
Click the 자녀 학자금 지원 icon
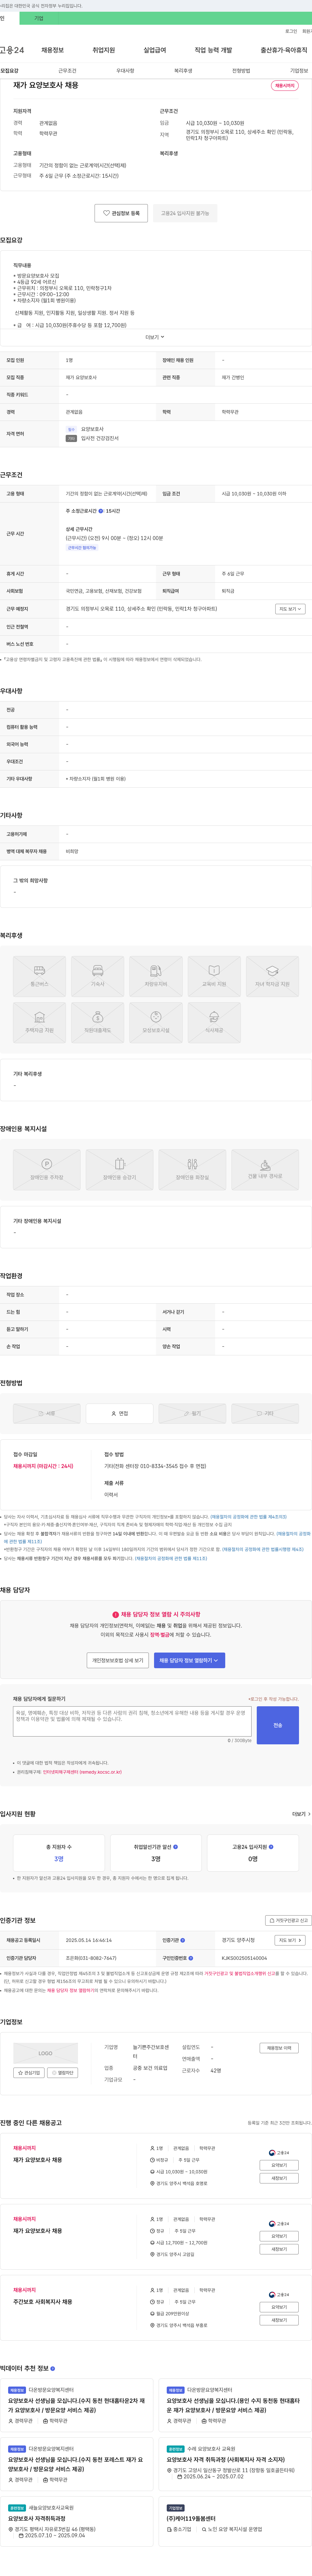point(272,976)
